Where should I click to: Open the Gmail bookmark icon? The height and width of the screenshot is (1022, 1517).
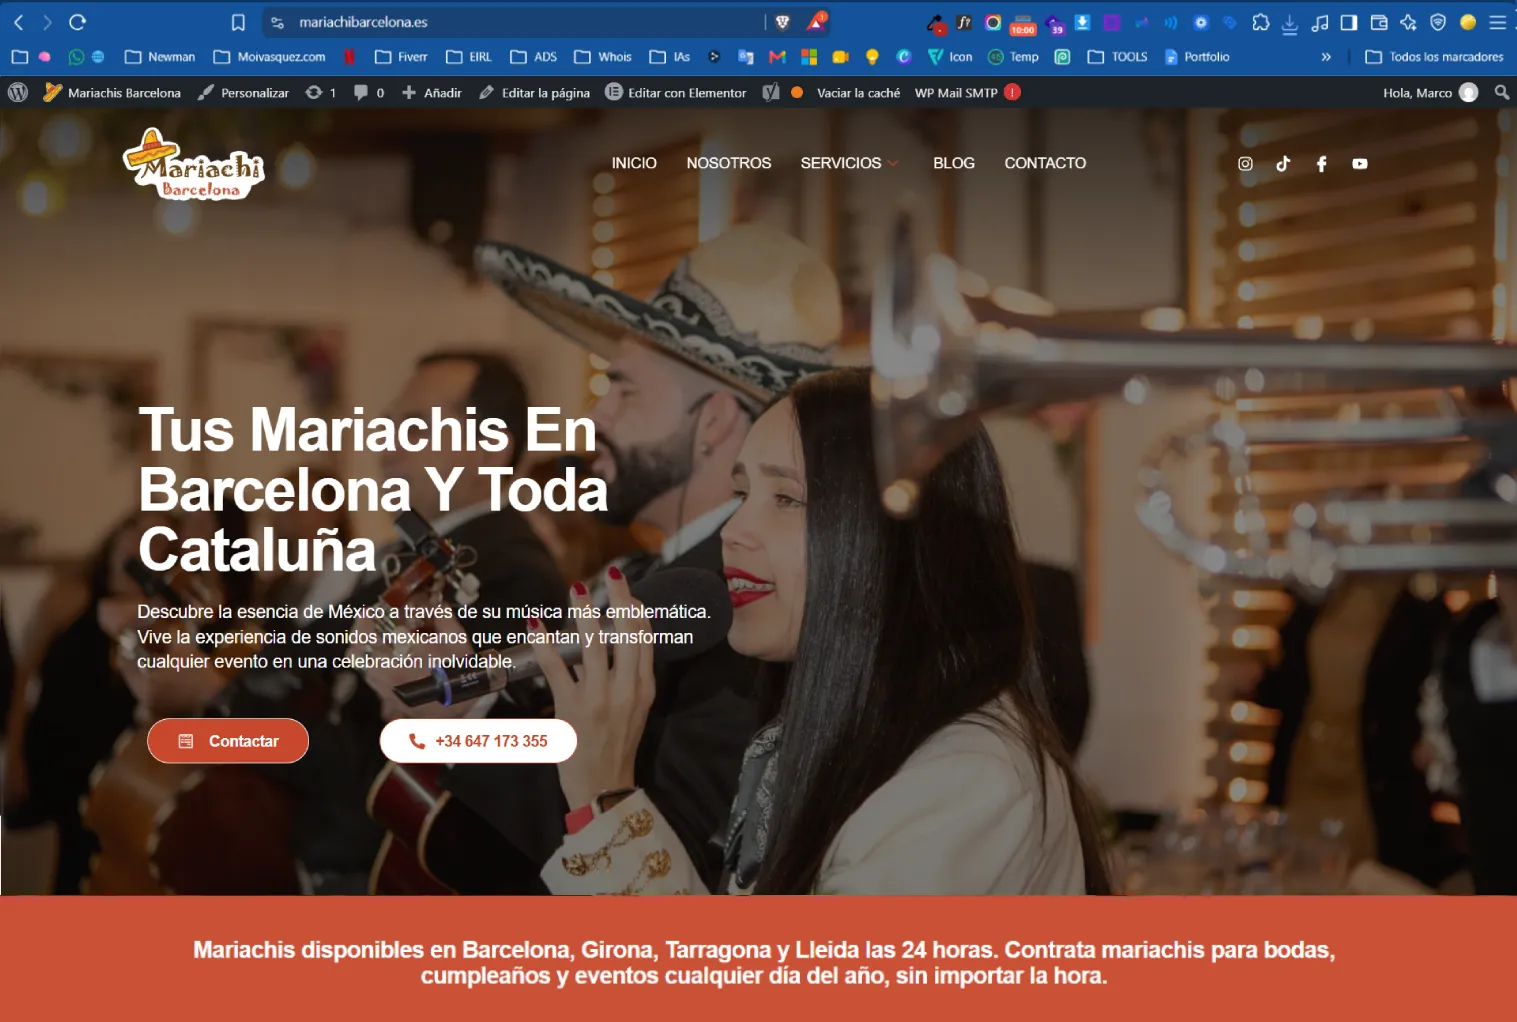[x=777, y=57]
